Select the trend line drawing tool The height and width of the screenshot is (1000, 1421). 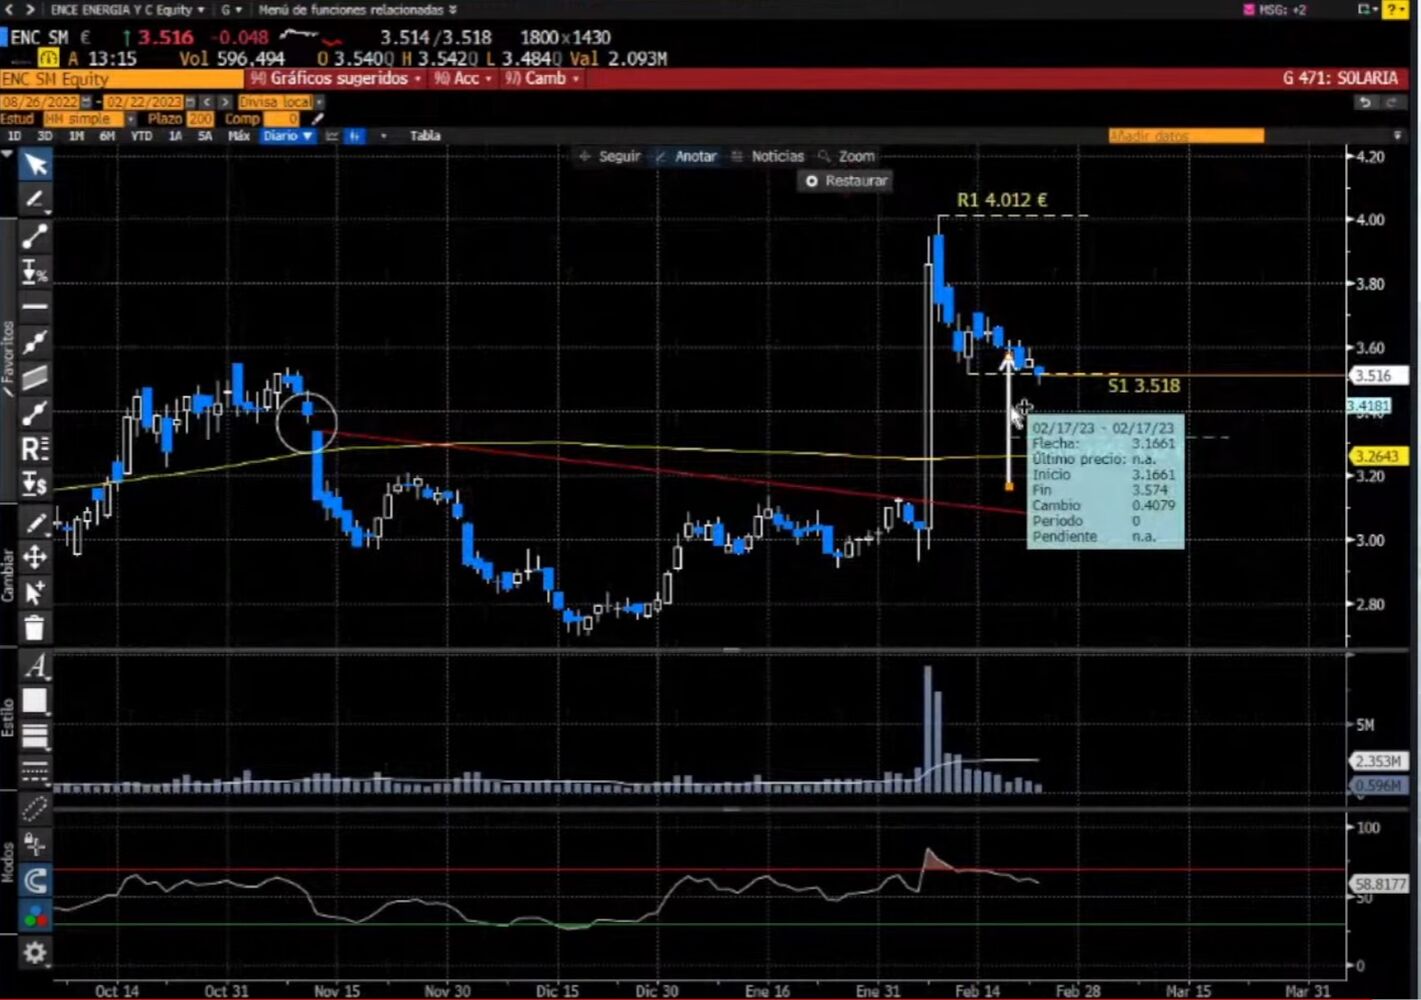pos(35,236)
